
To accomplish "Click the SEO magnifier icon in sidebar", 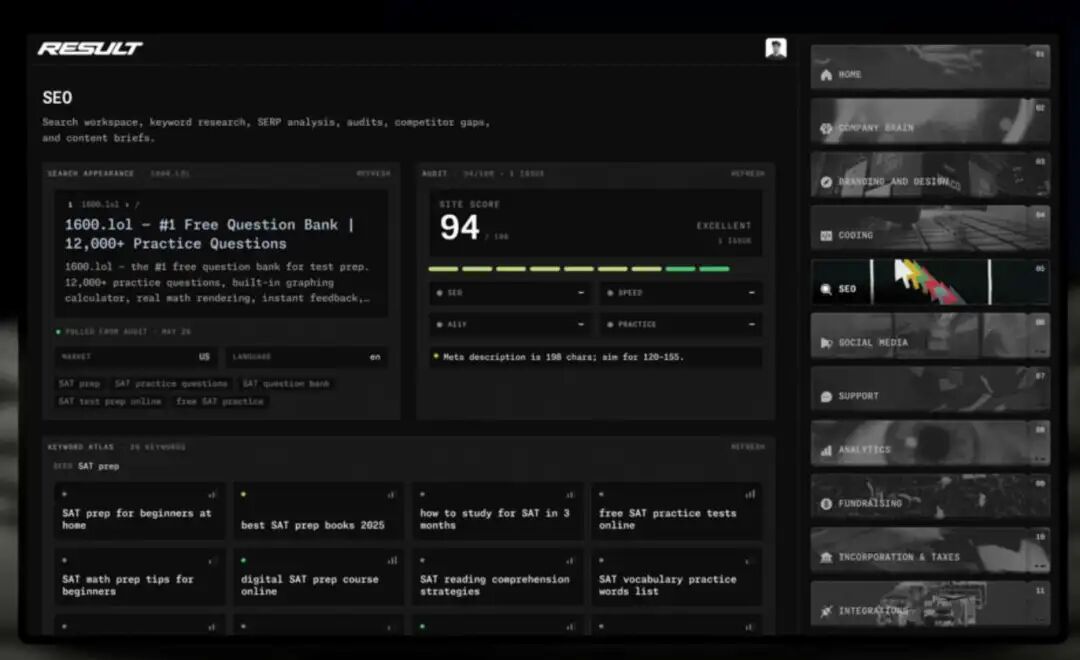I will click(826, 289).
